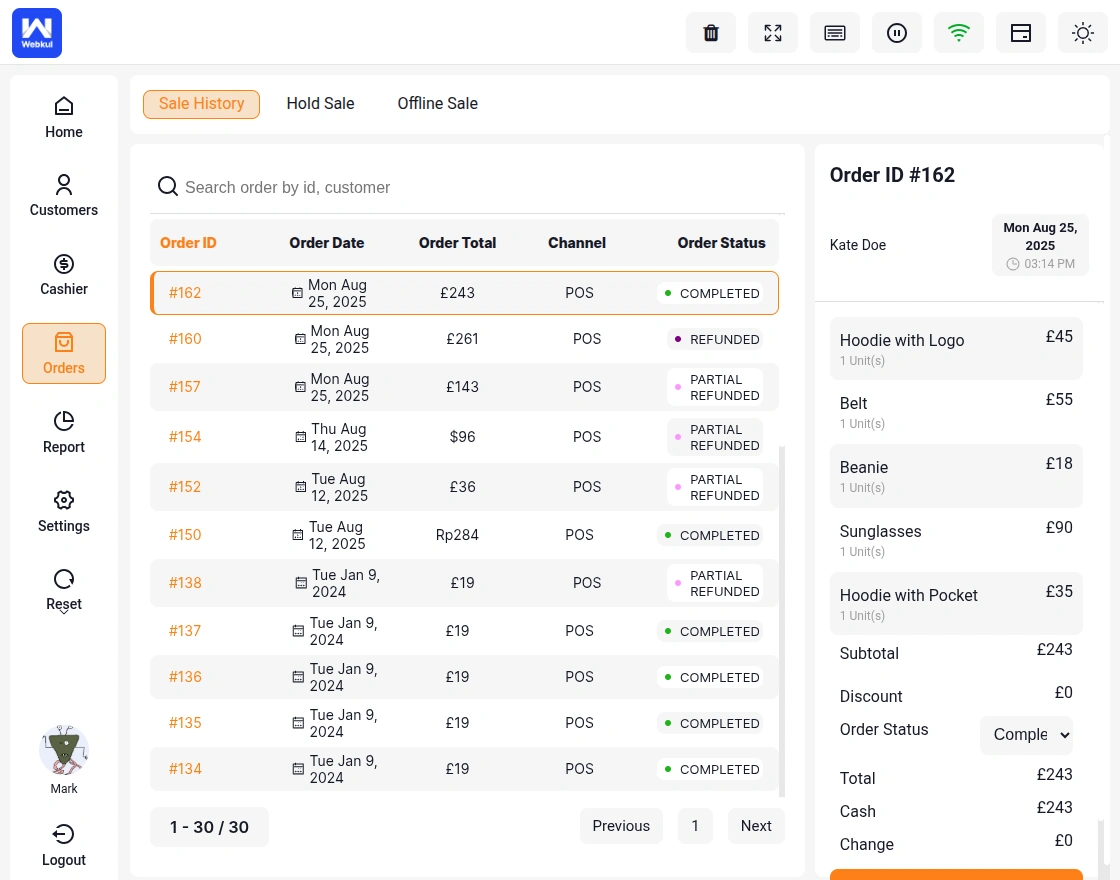Click the trash delete icon in the toolbar

pos(711,33)
